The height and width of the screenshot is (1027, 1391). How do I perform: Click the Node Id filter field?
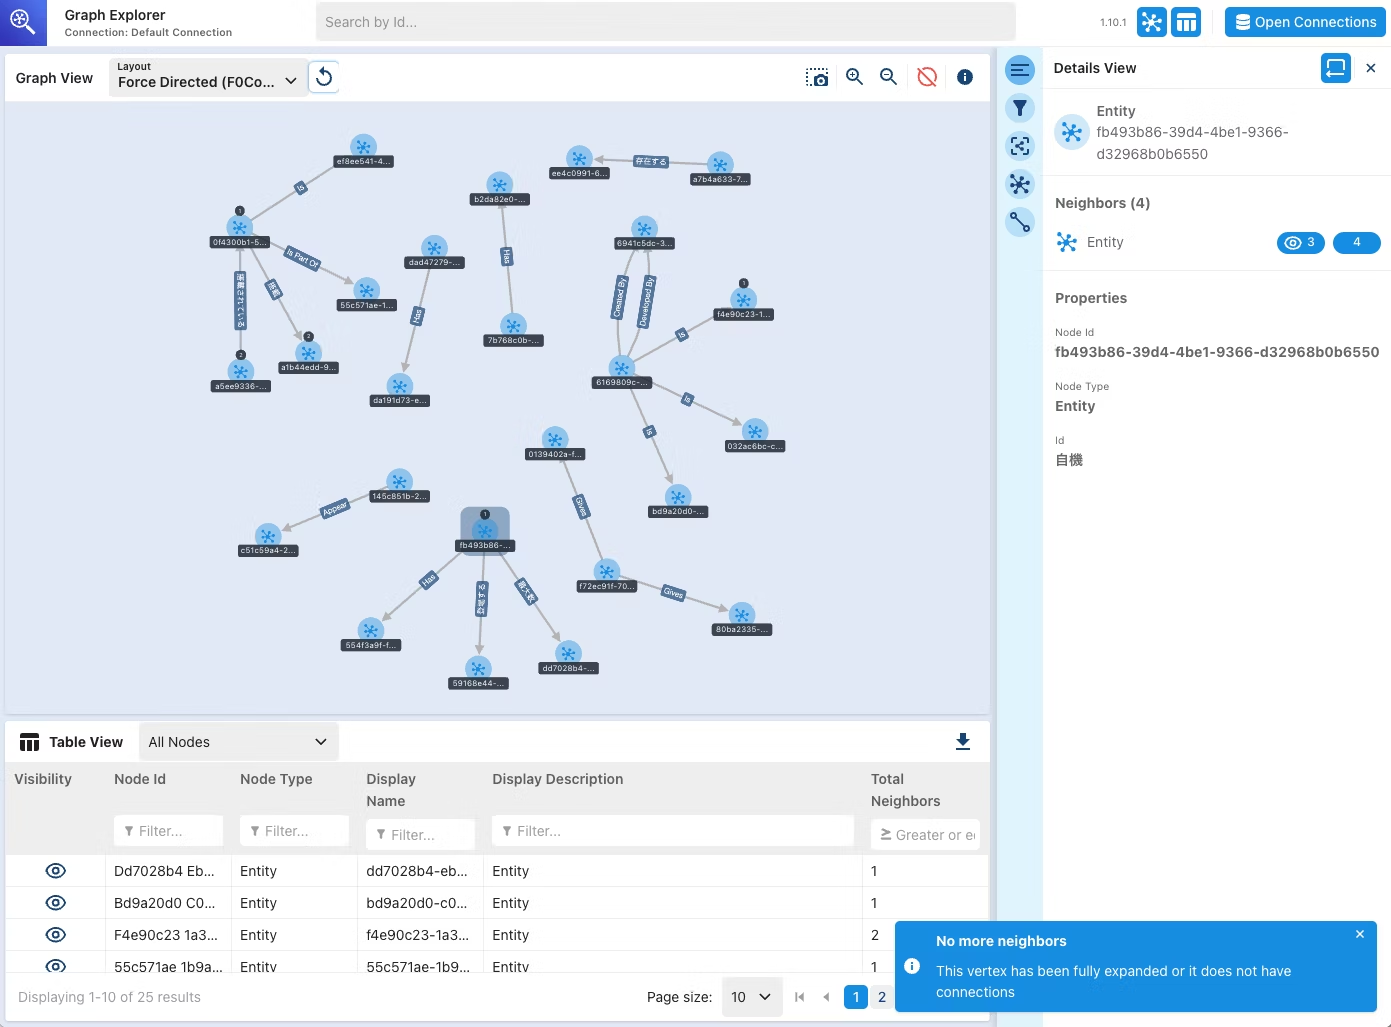(168, 831)
